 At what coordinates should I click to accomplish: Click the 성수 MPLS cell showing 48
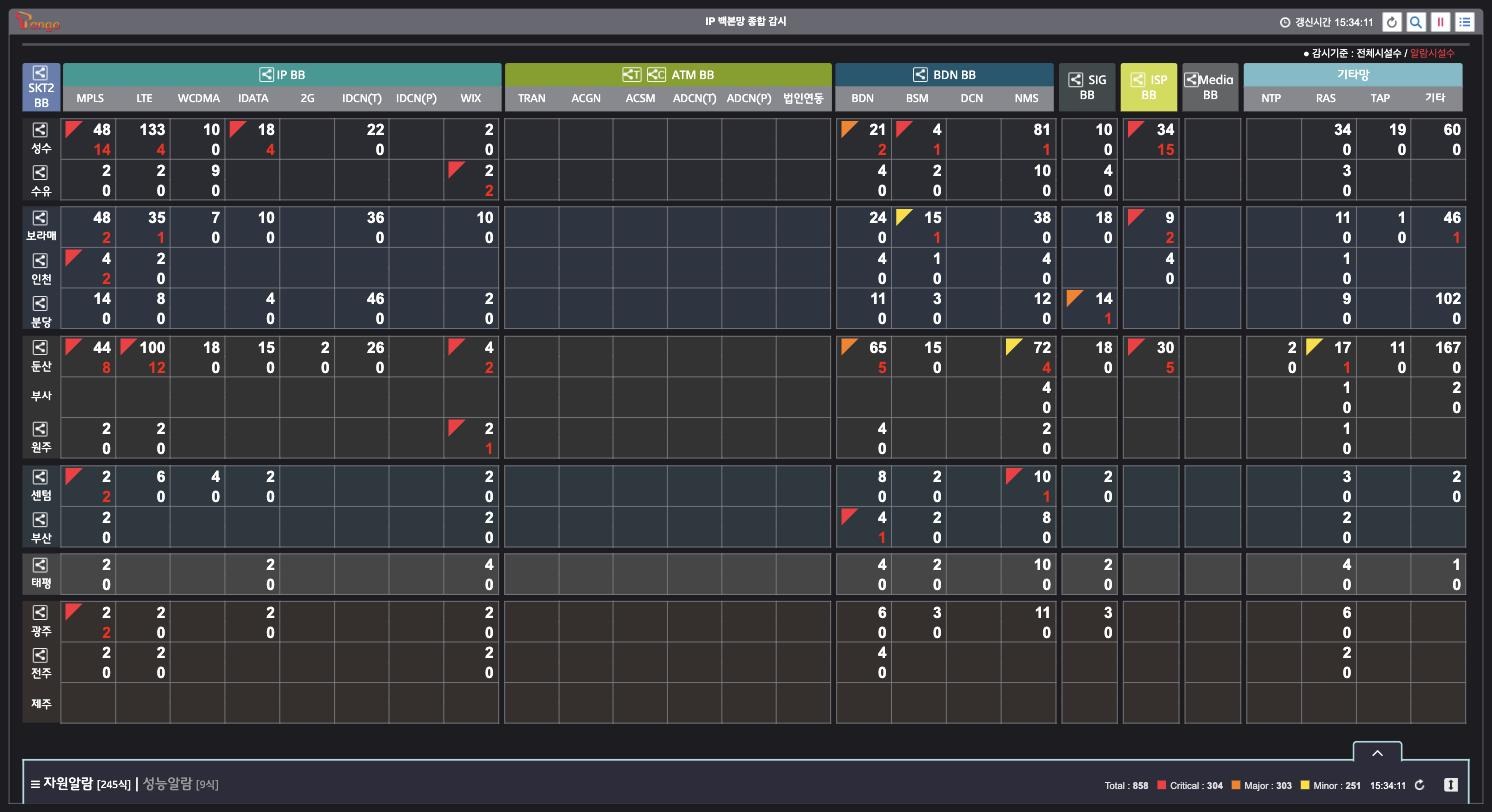89,139
